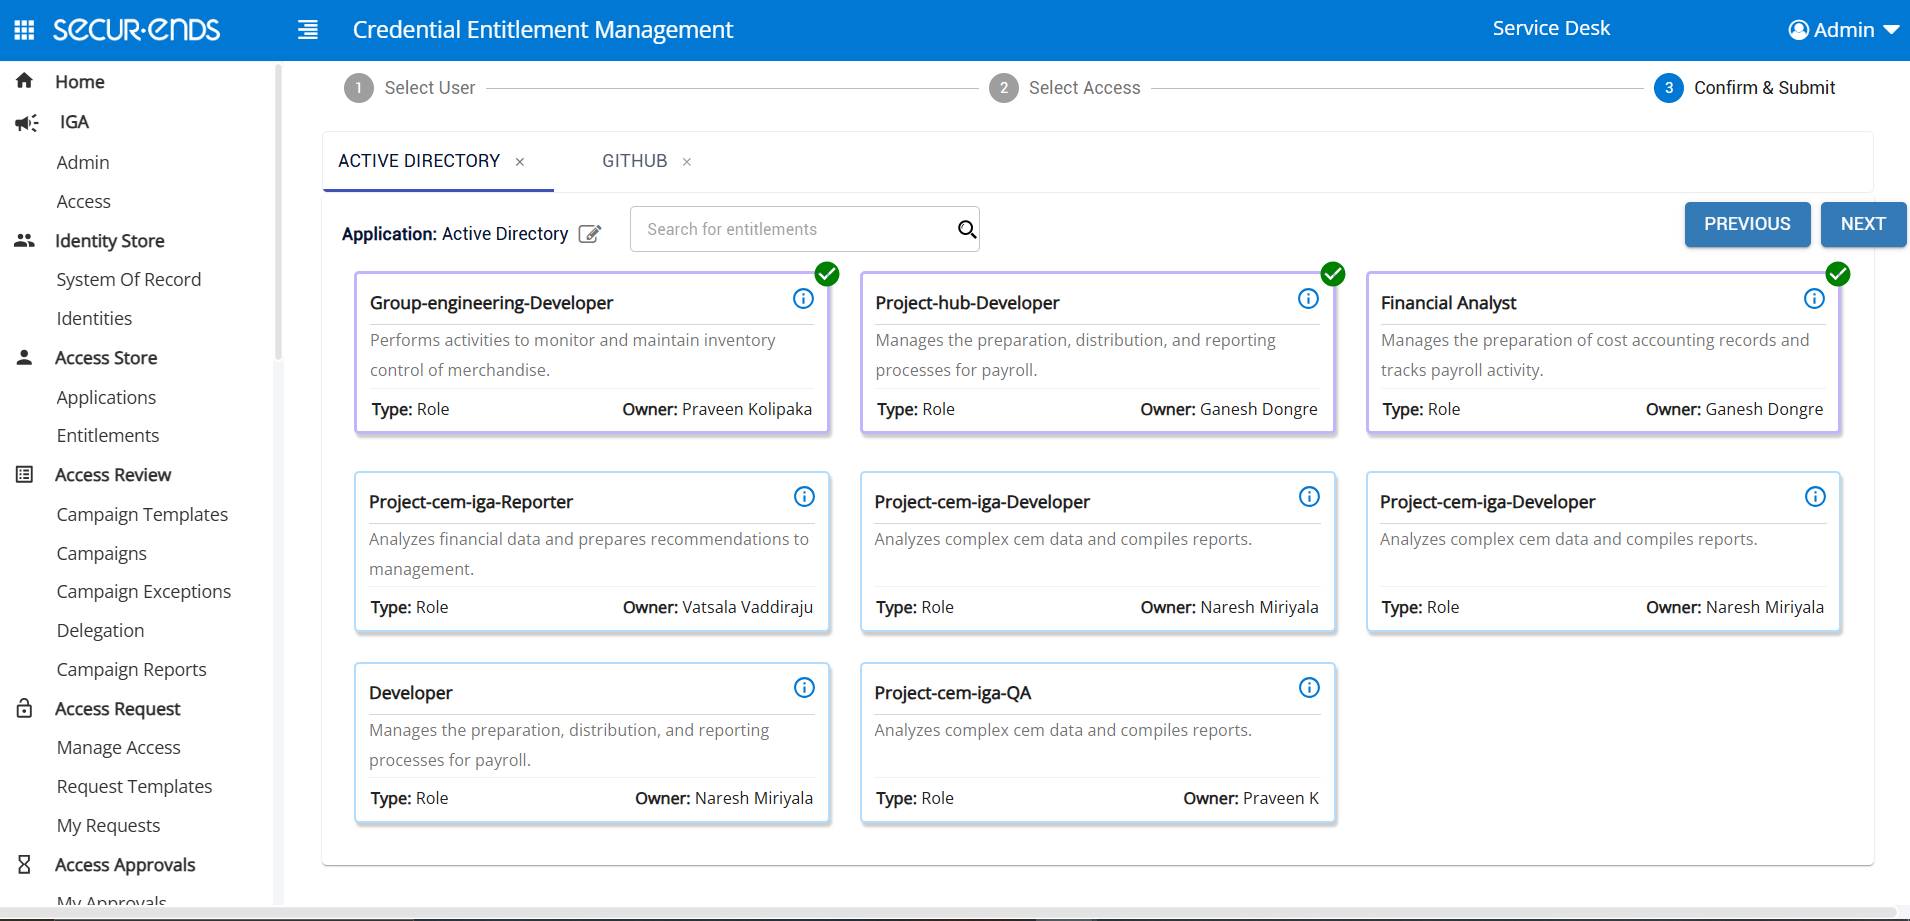Click the IGA megaphone icon

click(x=26, y=122)
